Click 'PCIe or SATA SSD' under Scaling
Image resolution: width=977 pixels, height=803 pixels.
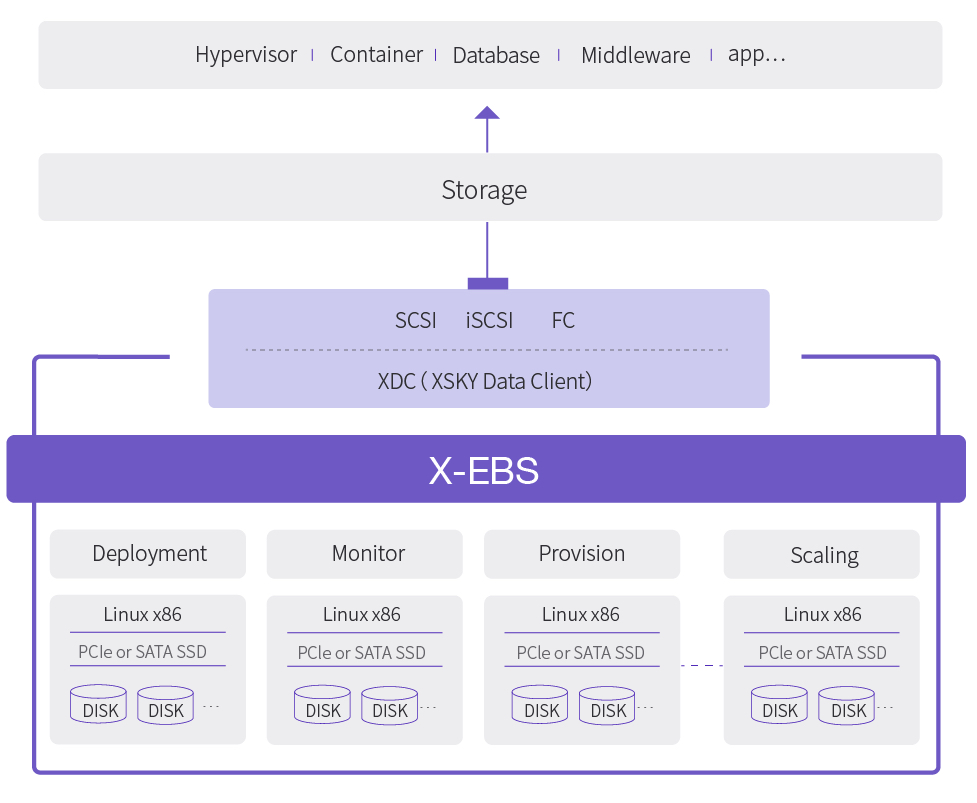click(x=822, y=652)
